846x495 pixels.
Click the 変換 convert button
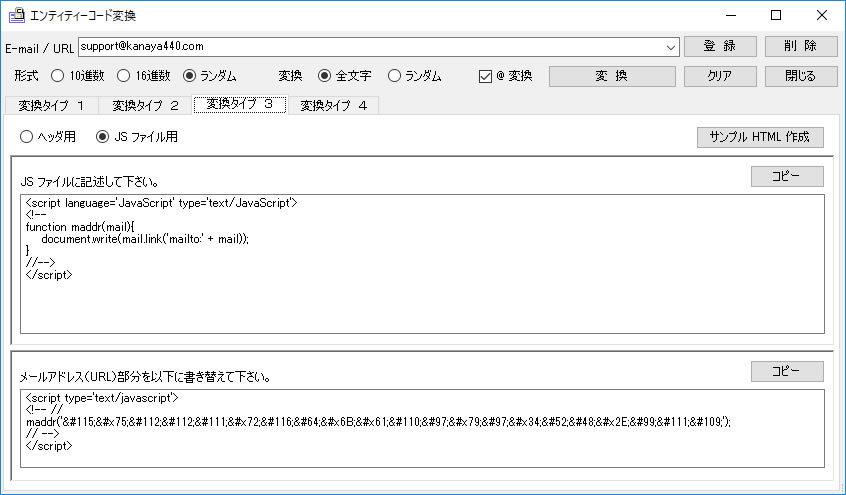tap(612, 77)
